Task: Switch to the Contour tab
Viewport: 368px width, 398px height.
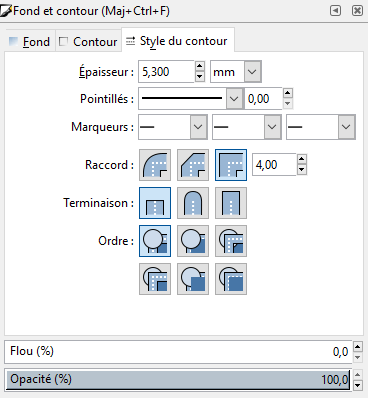Action: (x=88, y=42)
